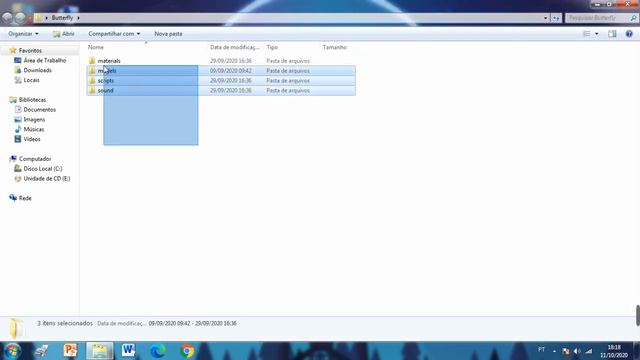
Task: Click the PT language indicator
Action: [x=541, y=350]
